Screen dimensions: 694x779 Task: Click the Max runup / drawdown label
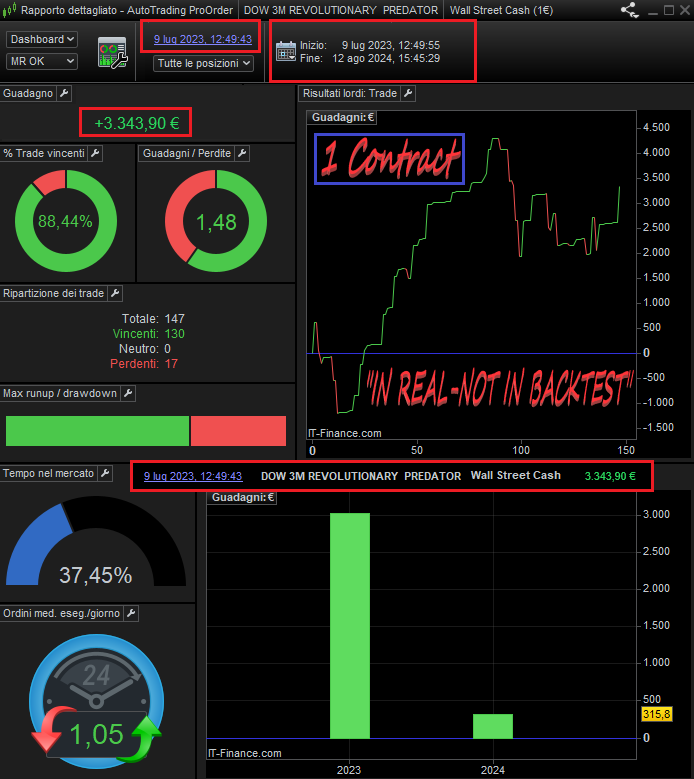click(60, 393)
